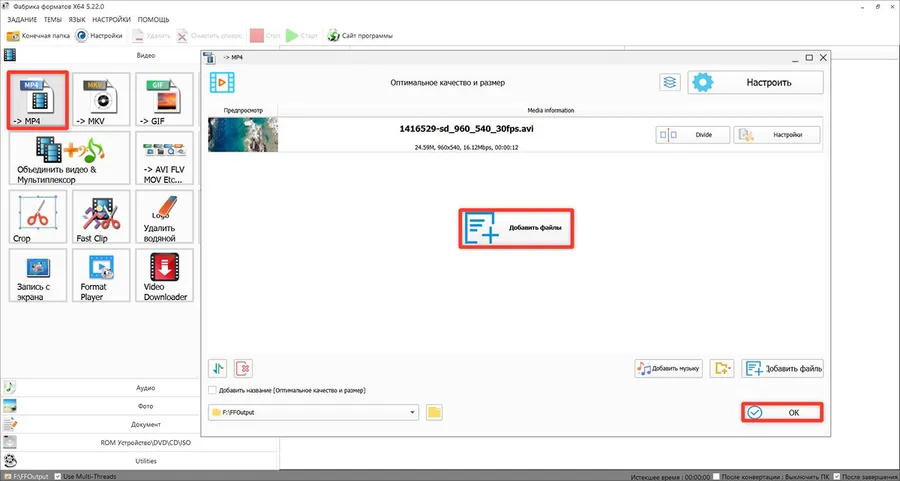Select the -> MP4 conversion icon

click(x=38, y=100)
